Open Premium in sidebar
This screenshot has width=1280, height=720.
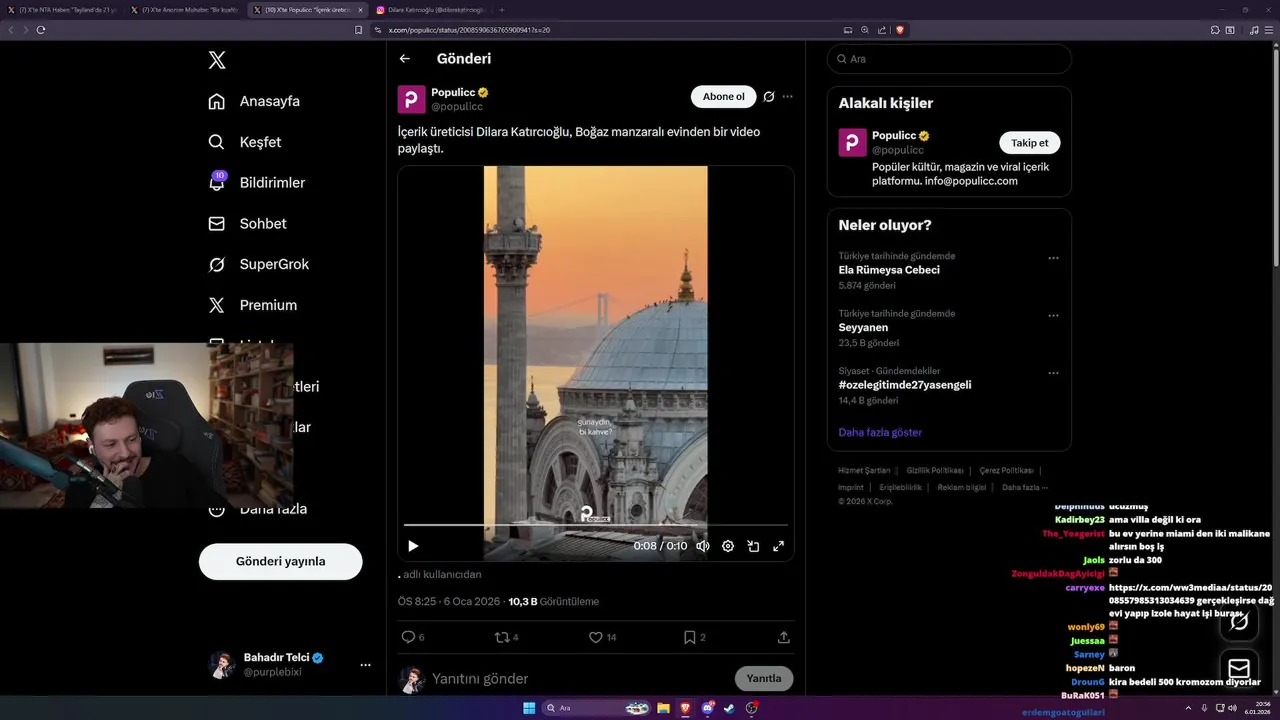[253, 305]
